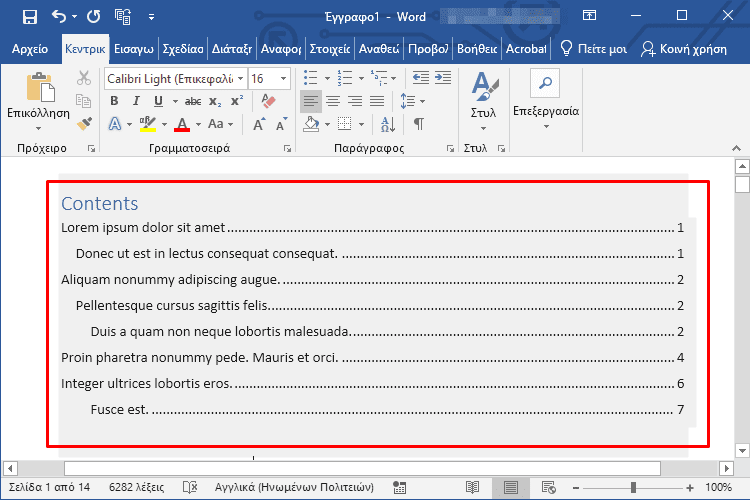This screenshot has width=750, height=500.
Task: Switch to Read Mode view
Action: click(x=473, y=488)
